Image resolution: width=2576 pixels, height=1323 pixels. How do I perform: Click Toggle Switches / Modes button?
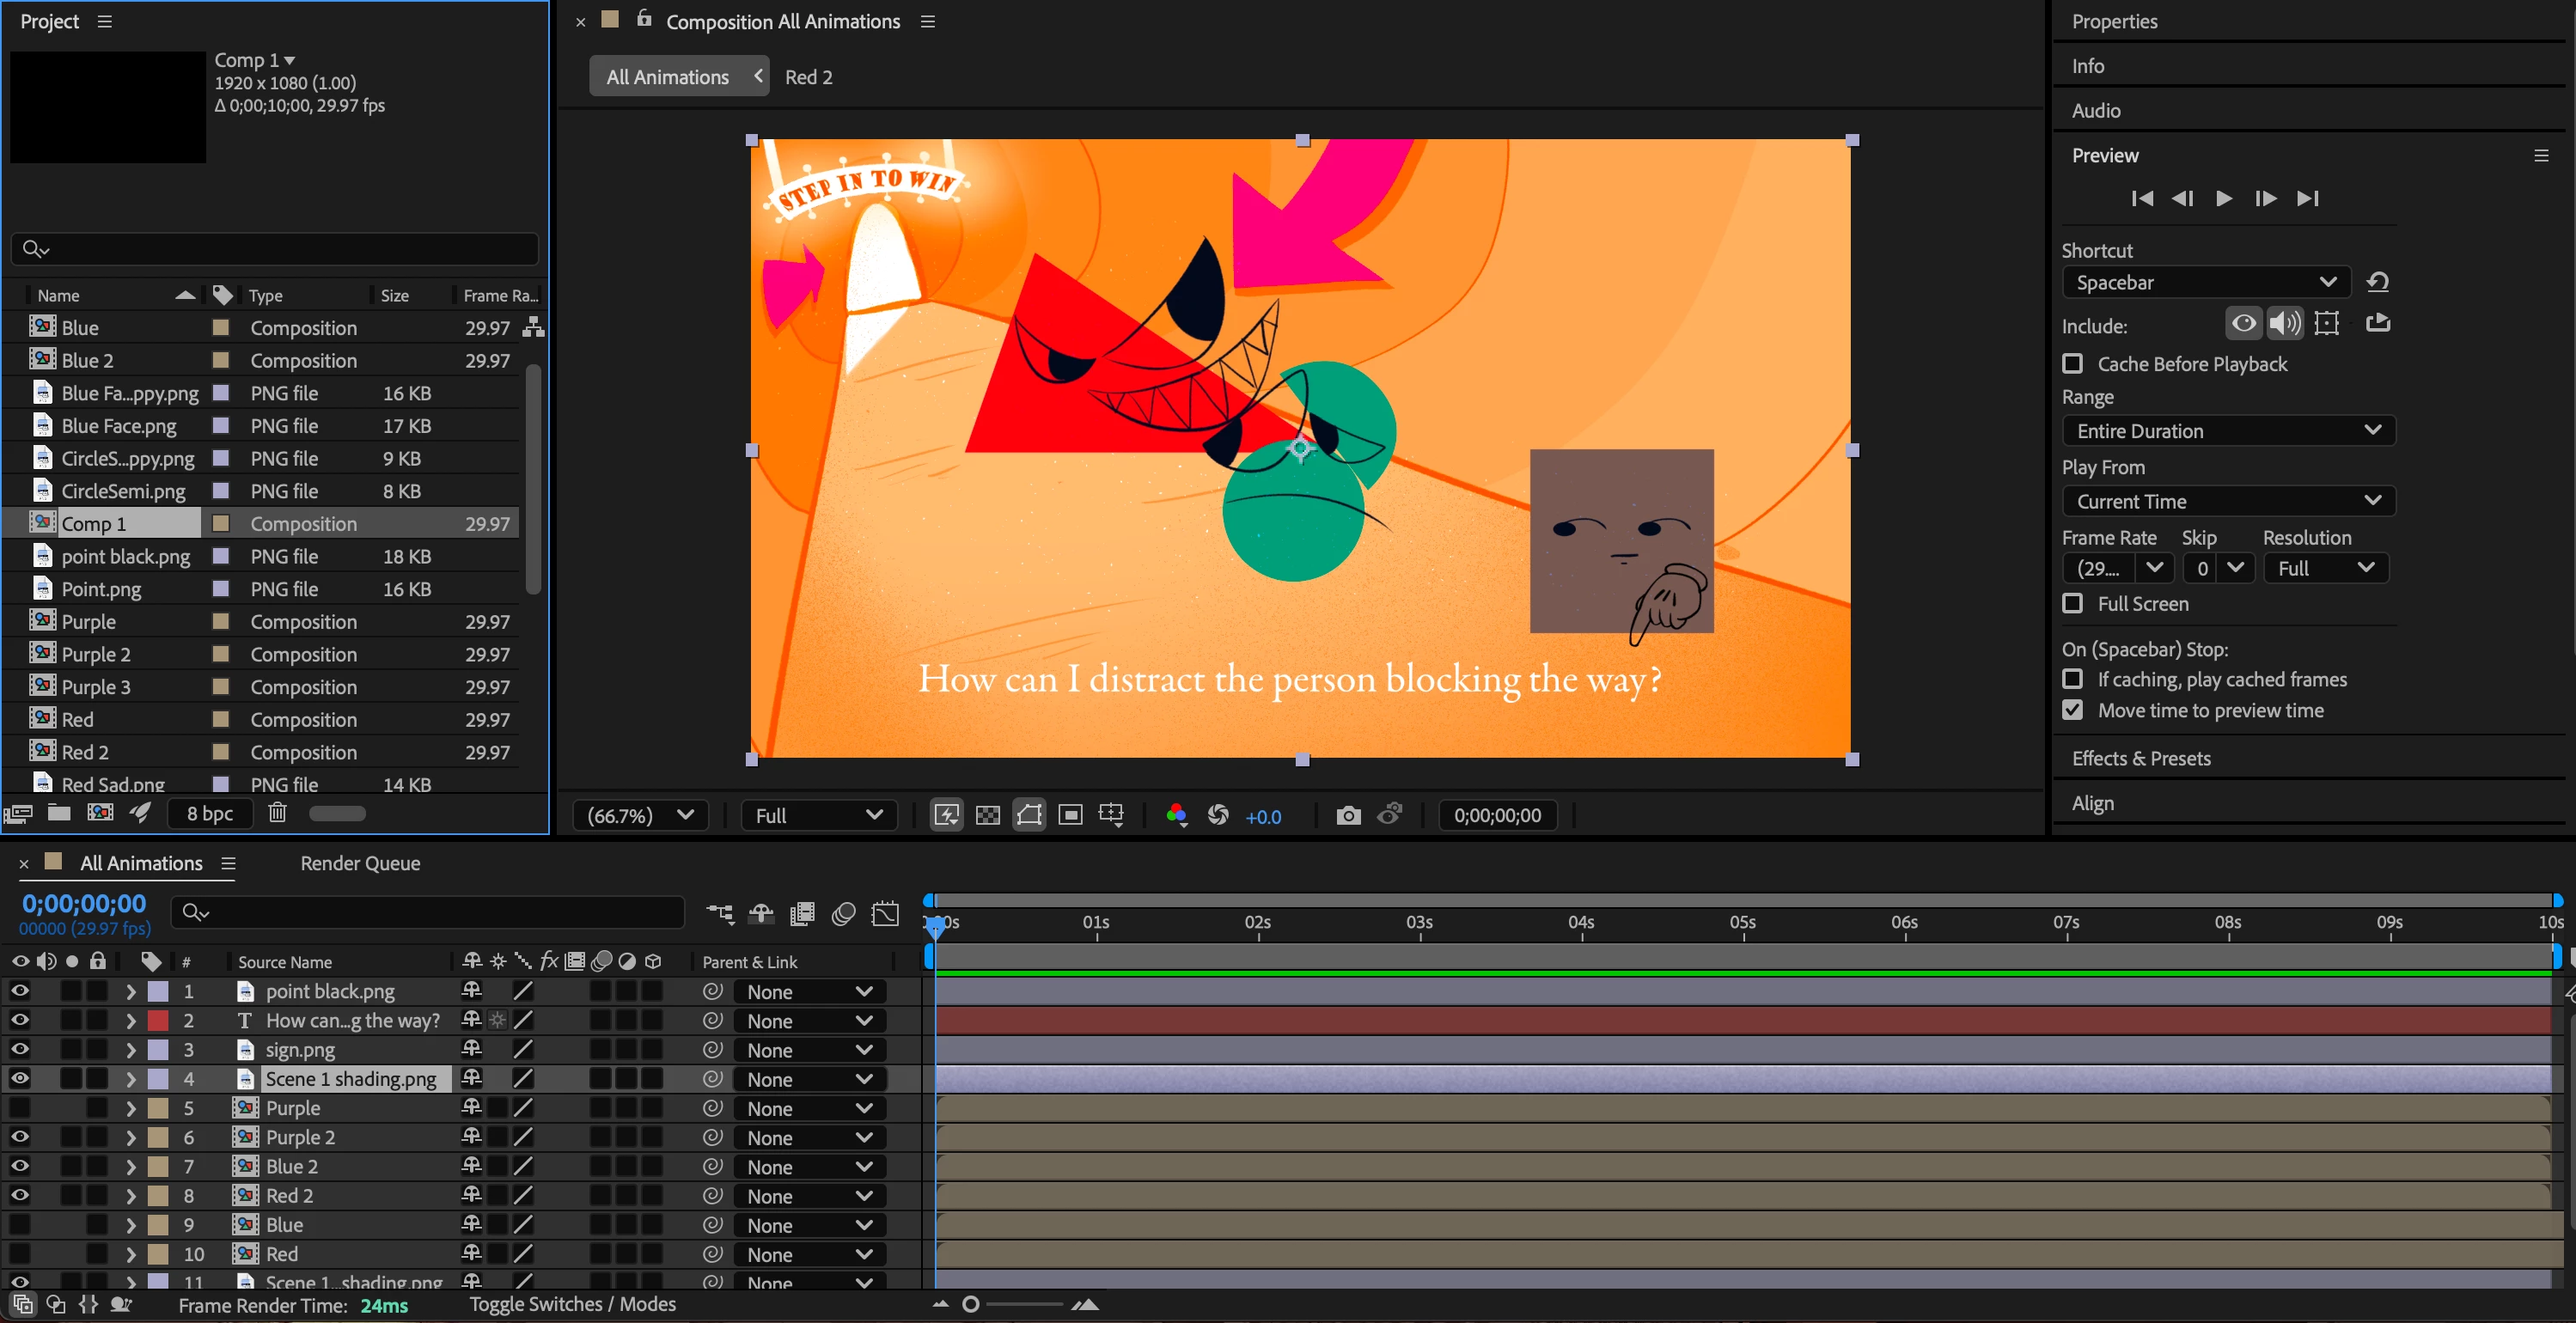tap(572, 1304)
